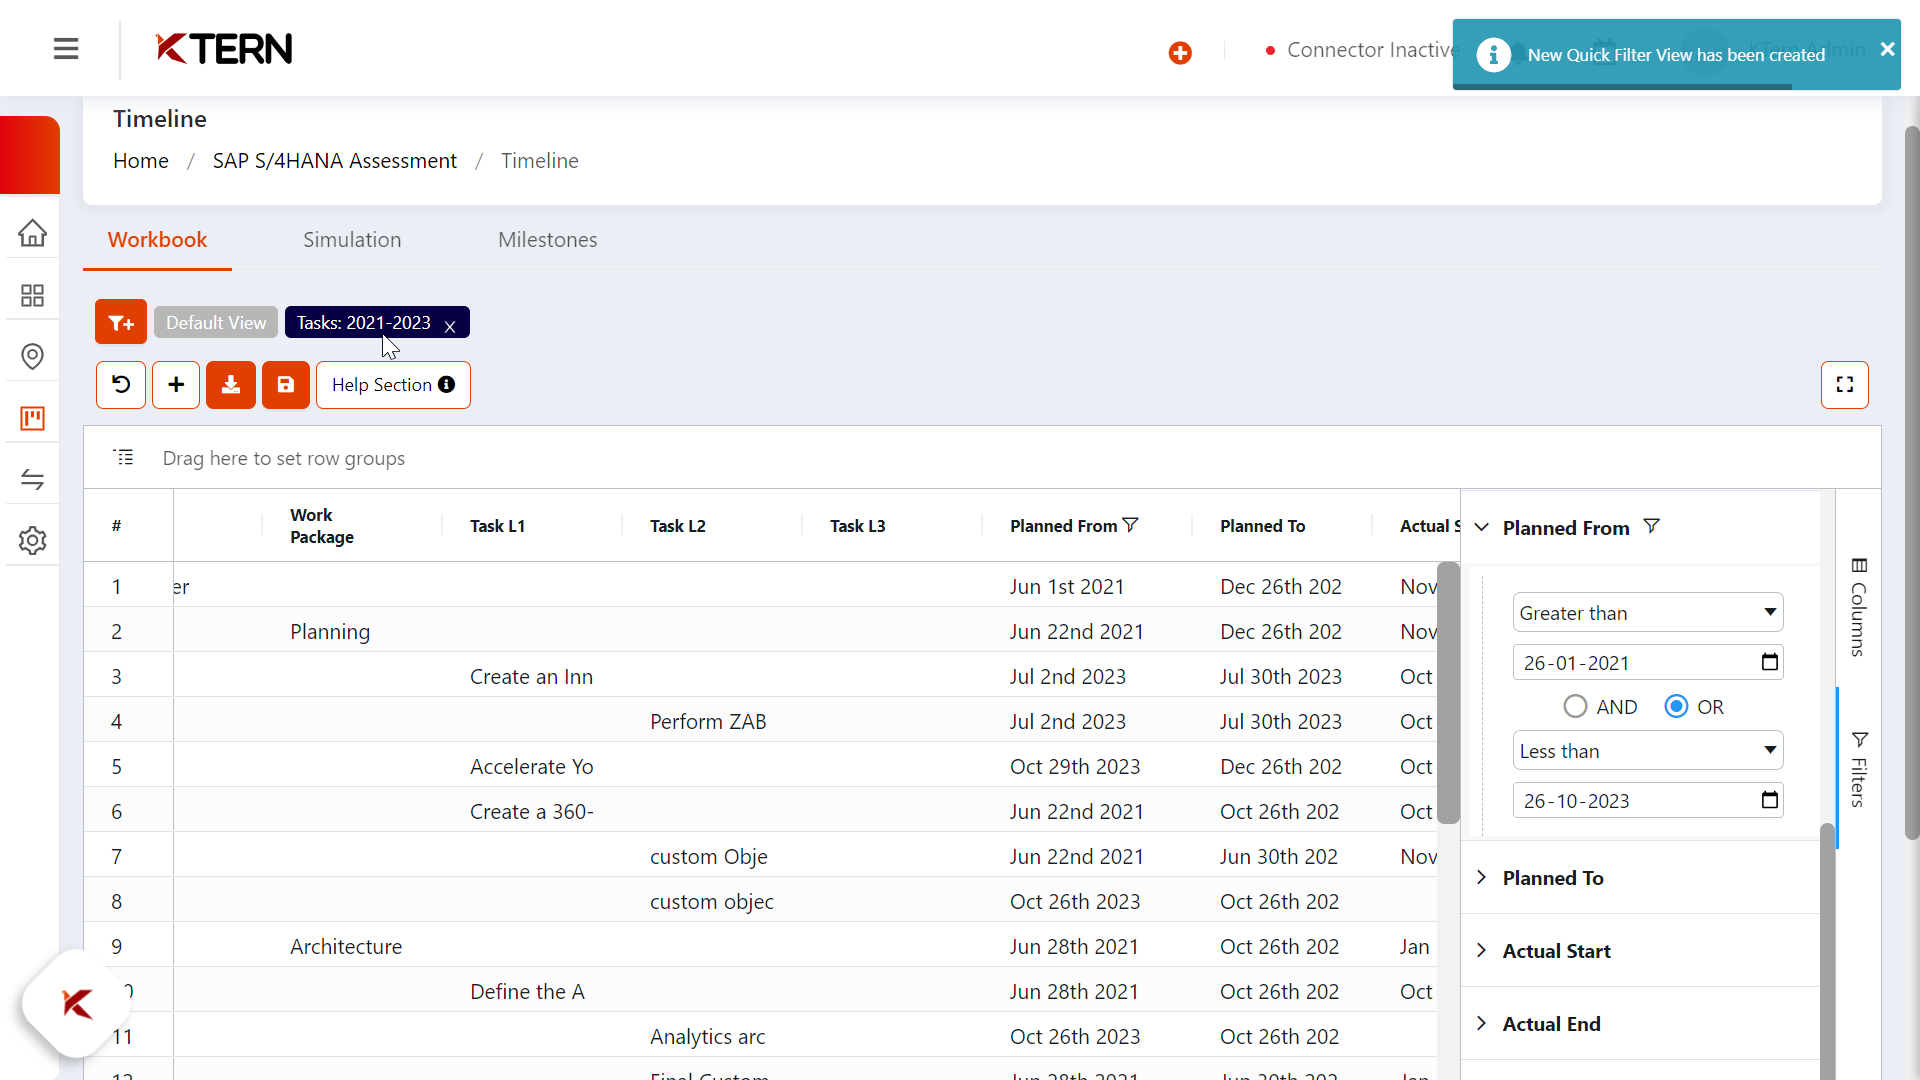Collapse the Planned From filter section
This screenshot has width=1920, height=1080.
click(1482, 527)
